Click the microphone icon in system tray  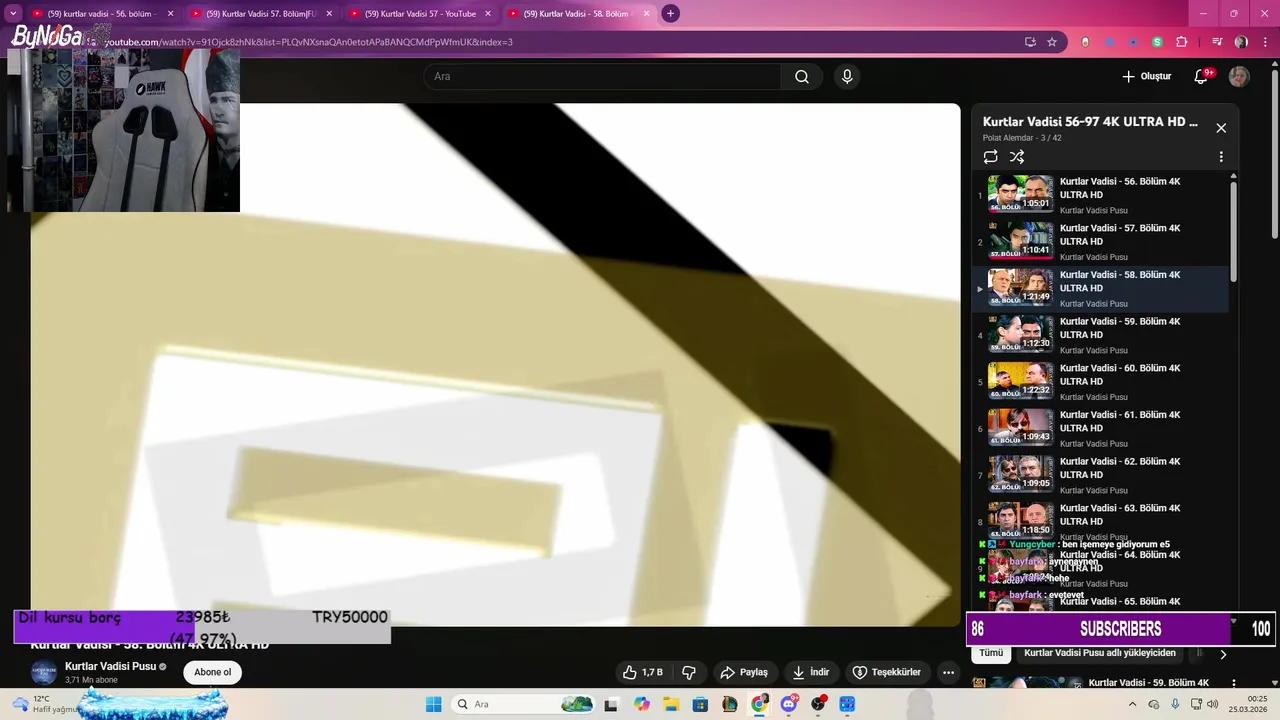(1175, 704)
